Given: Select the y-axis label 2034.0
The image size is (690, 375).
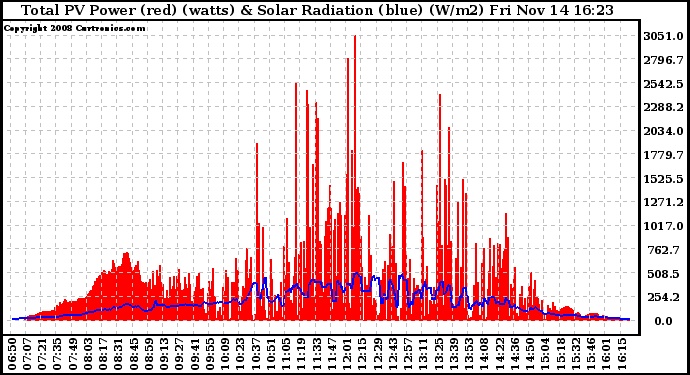Looking at the screenshot, I should click(663, 131).
